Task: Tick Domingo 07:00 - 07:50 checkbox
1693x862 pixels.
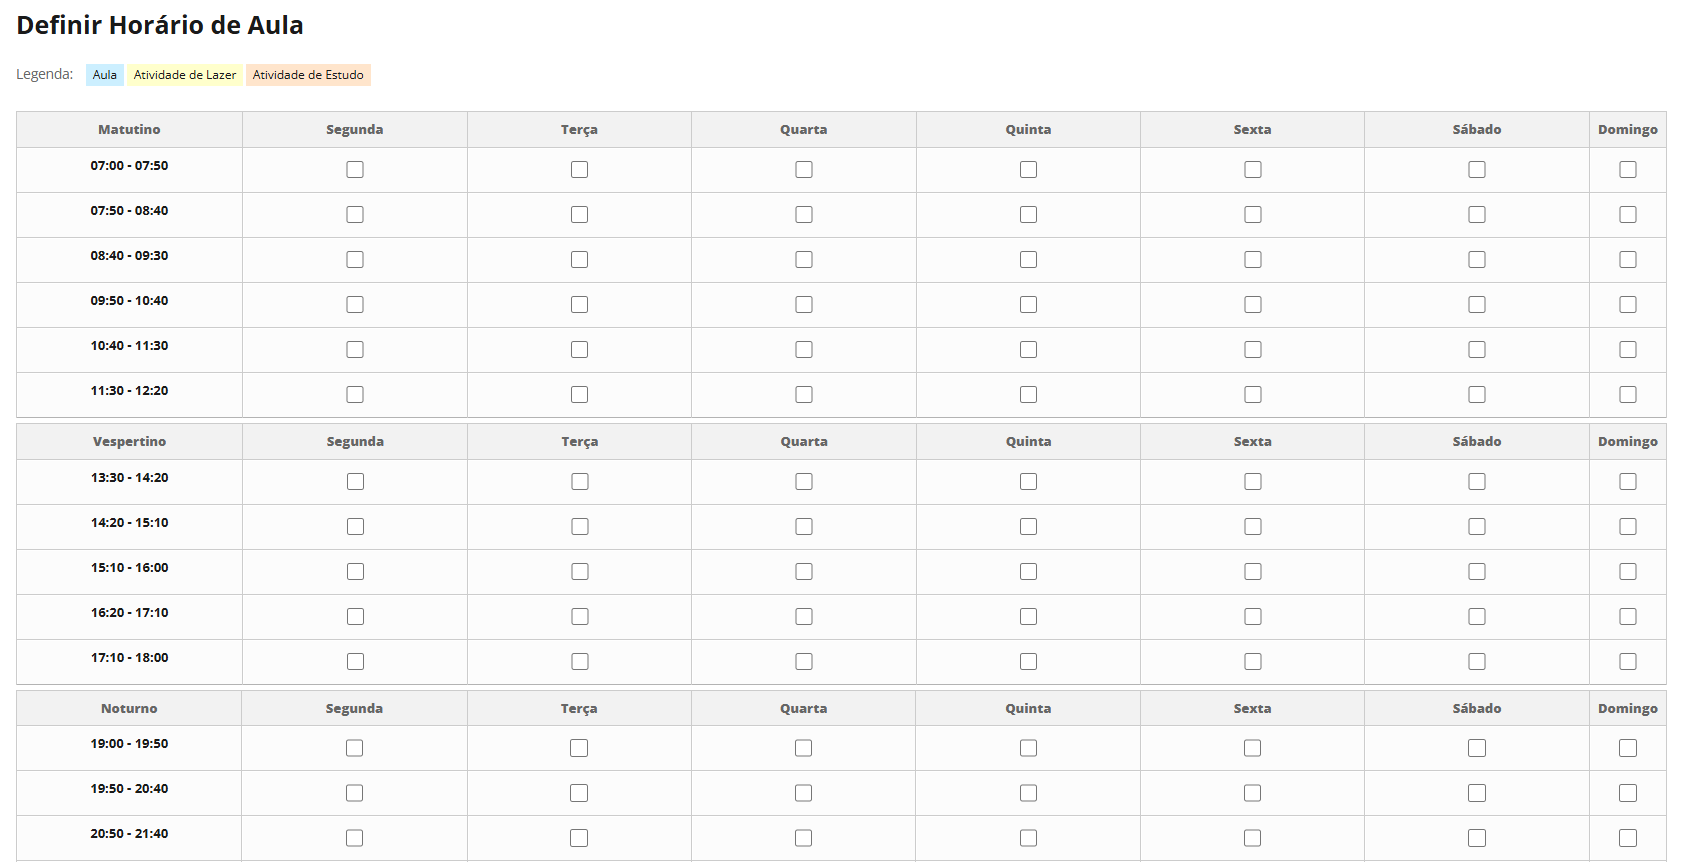Action: point(1628,170)
